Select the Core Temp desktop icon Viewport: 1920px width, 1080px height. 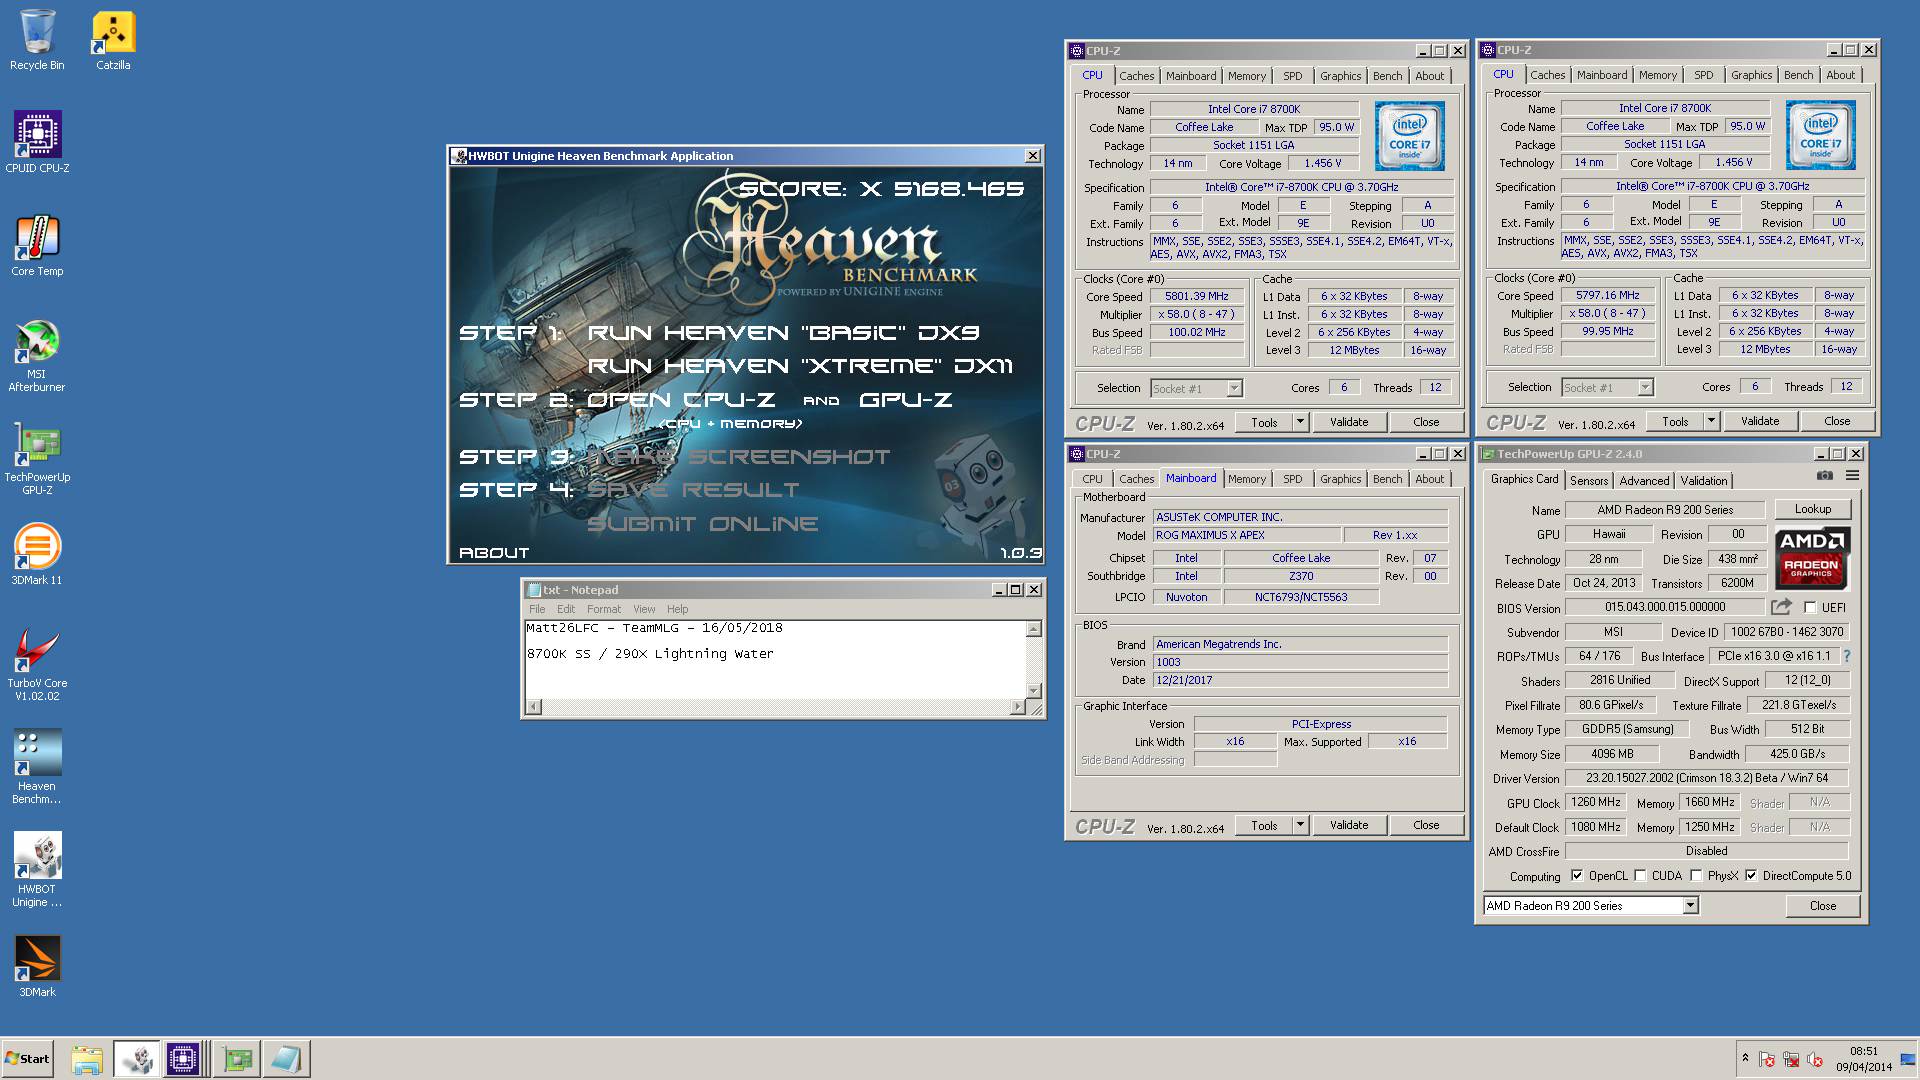click(x=37, y=246)
